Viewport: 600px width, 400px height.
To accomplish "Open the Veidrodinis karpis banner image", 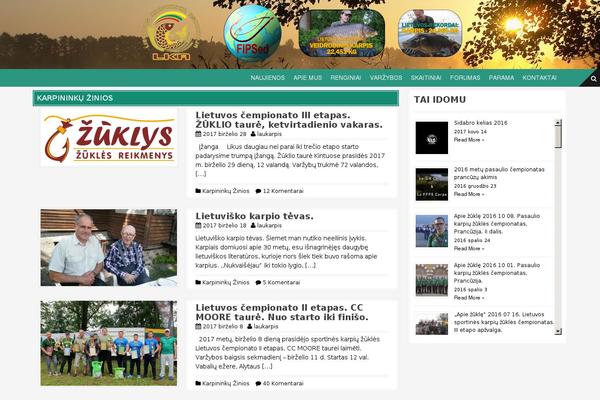I will pyautogui.click(x=342, y=33).
